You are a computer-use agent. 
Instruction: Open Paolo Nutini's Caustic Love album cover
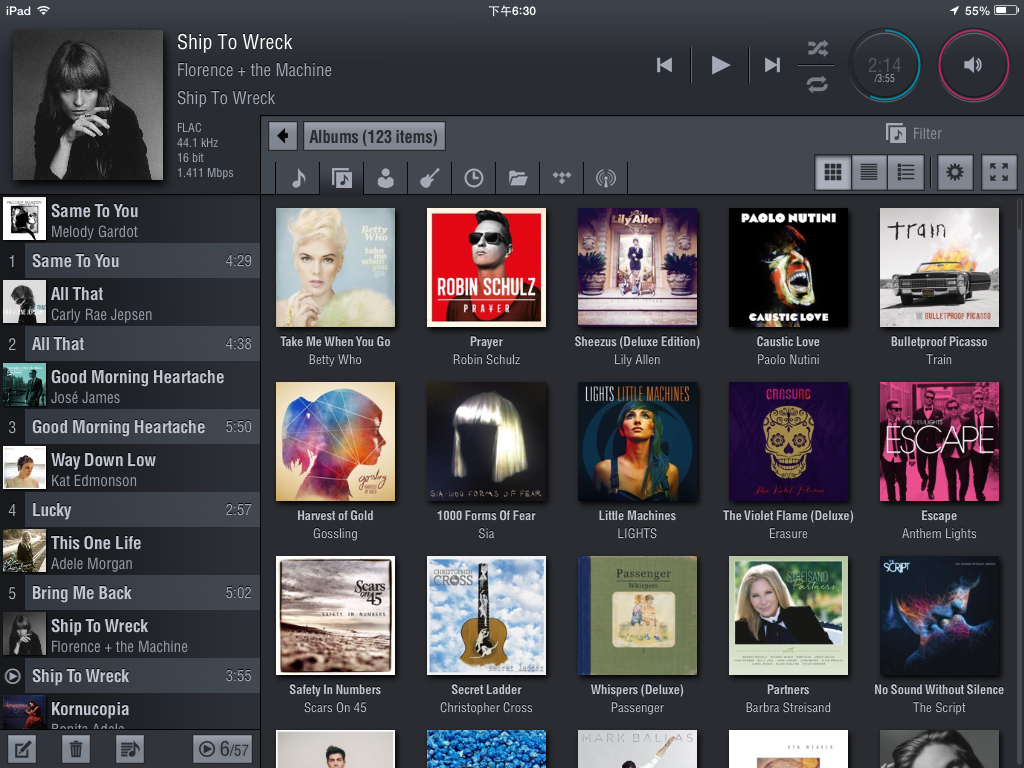[x=788, y=267]
